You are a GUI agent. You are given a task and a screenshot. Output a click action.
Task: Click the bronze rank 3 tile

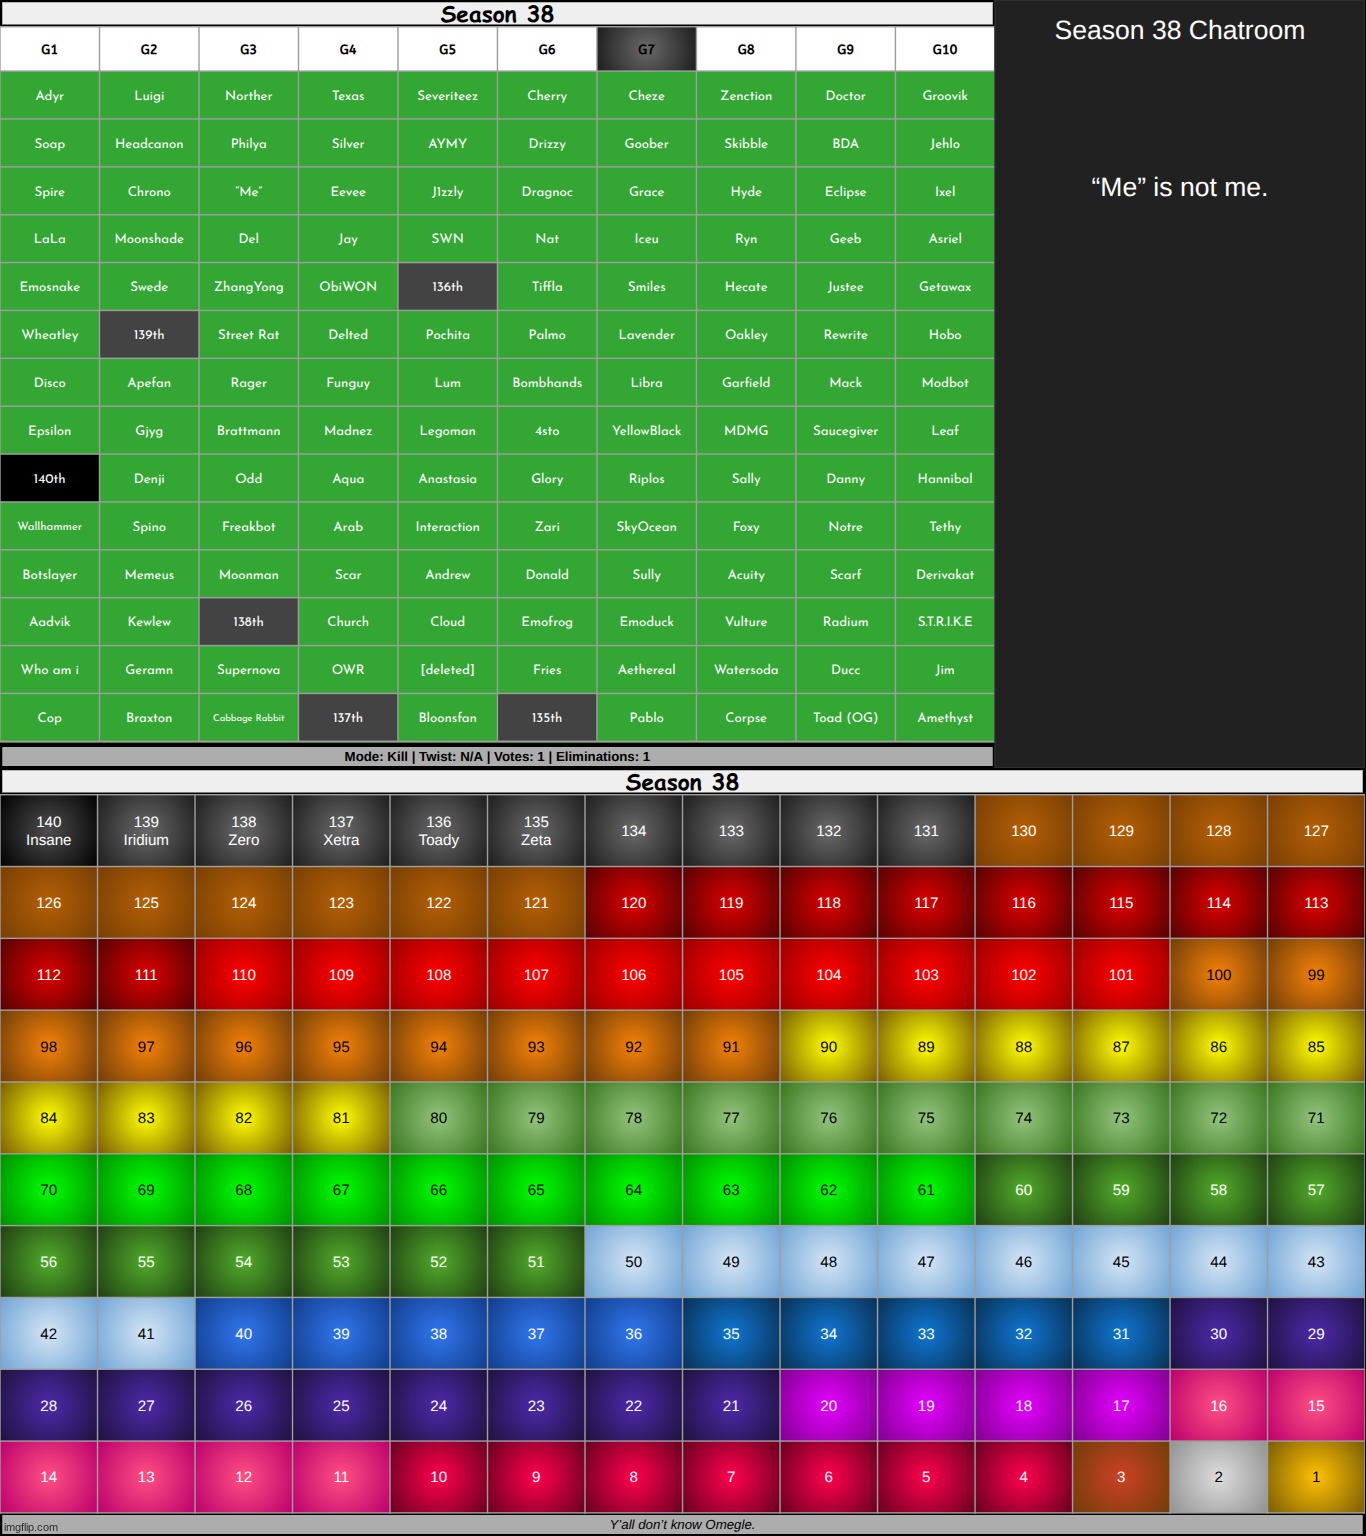(x=1120, y=1476)
